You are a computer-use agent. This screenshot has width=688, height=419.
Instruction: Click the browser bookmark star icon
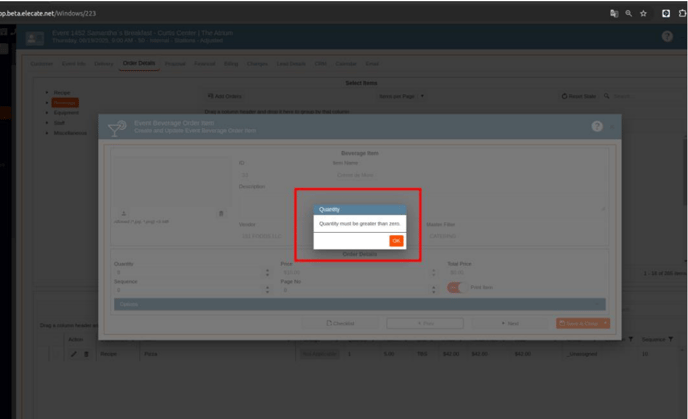[x=643, y=13]
